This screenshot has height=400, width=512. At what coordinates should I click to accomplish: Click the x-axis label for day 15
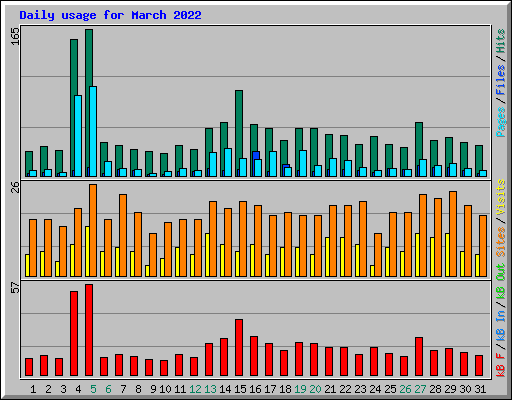240,389
